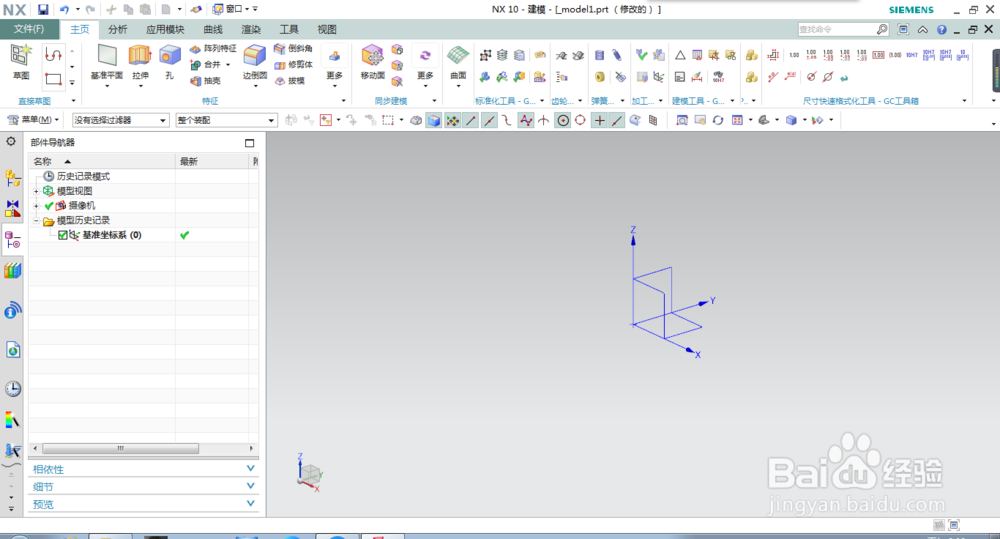This screenshot has height=539, width=1000.
Task: Apply Draft (拔模) to faces
Action: tap(290, 81)
